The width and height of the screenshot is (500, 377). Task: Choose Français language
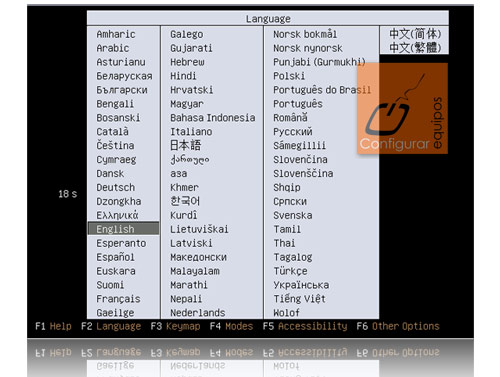click(x=118, y=299)
